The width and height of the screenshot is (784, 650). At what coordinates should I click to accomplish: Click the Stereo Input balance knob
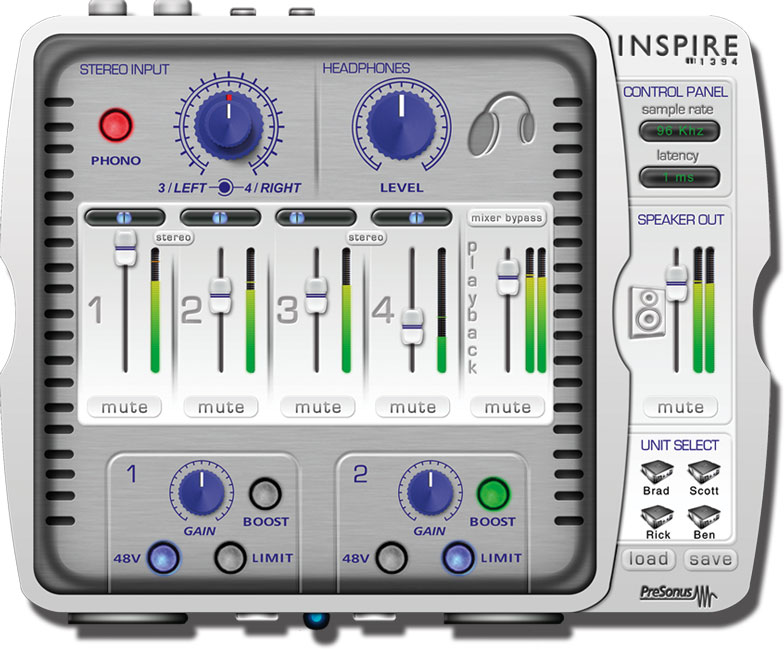[x=229, y=126]
